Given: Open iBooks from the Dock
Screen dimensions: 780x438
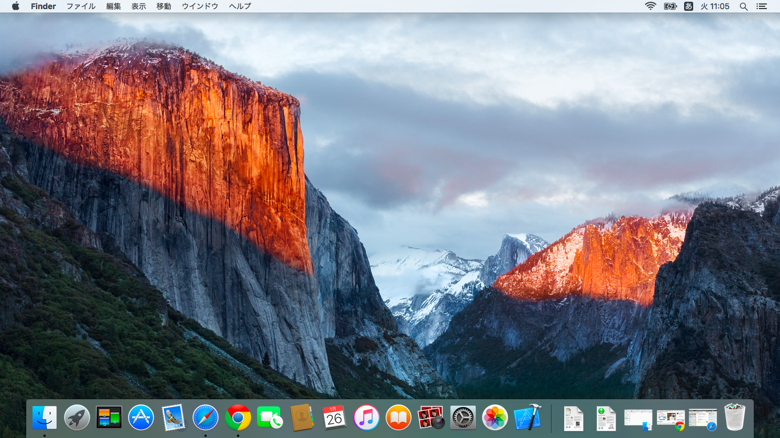Looking at the screenshot, I should coord(398,417).
